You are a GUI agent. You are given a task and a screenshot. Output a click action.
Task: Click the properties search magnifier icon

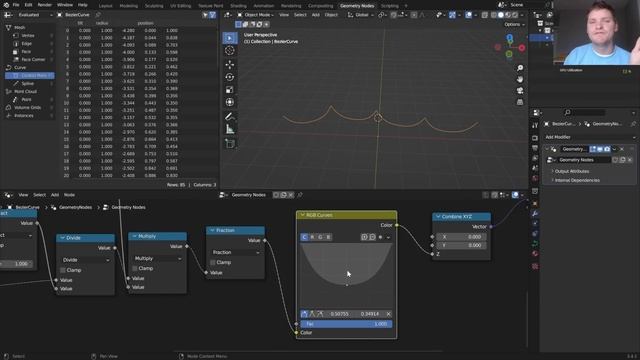tap(567, 112)
